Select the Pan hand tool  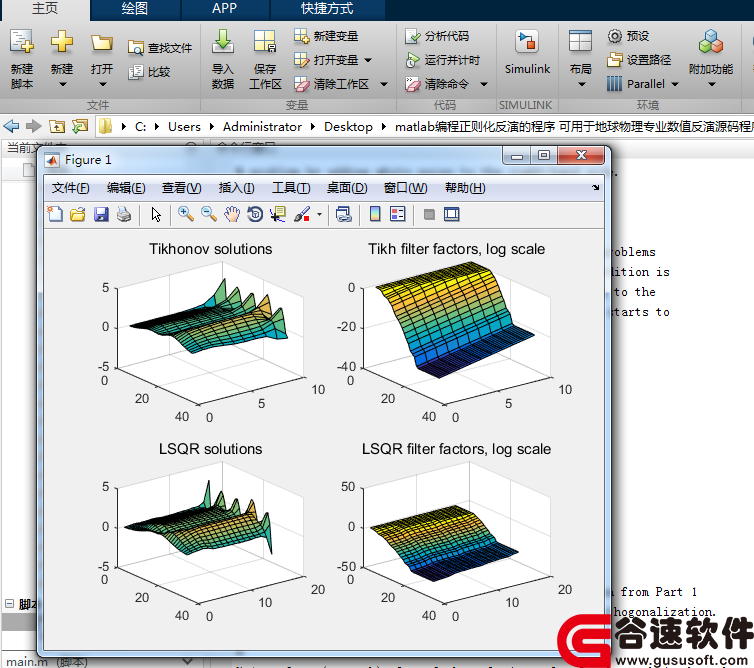(232, 214)
